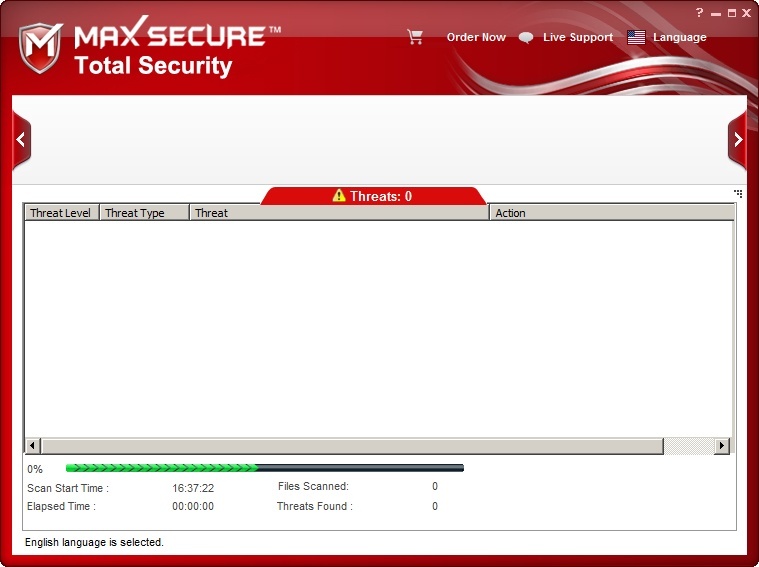
Task: Click the horizontal scrollbar thumb
Action: pyautogui.click(x=352, y=445)
